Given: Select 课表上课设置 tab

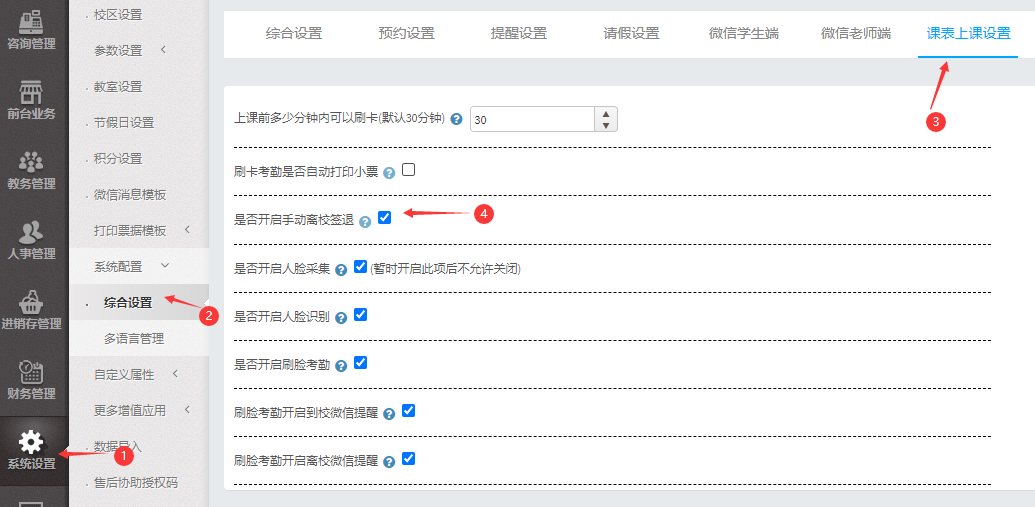Looking at the screenshot, I should point(968,34).
